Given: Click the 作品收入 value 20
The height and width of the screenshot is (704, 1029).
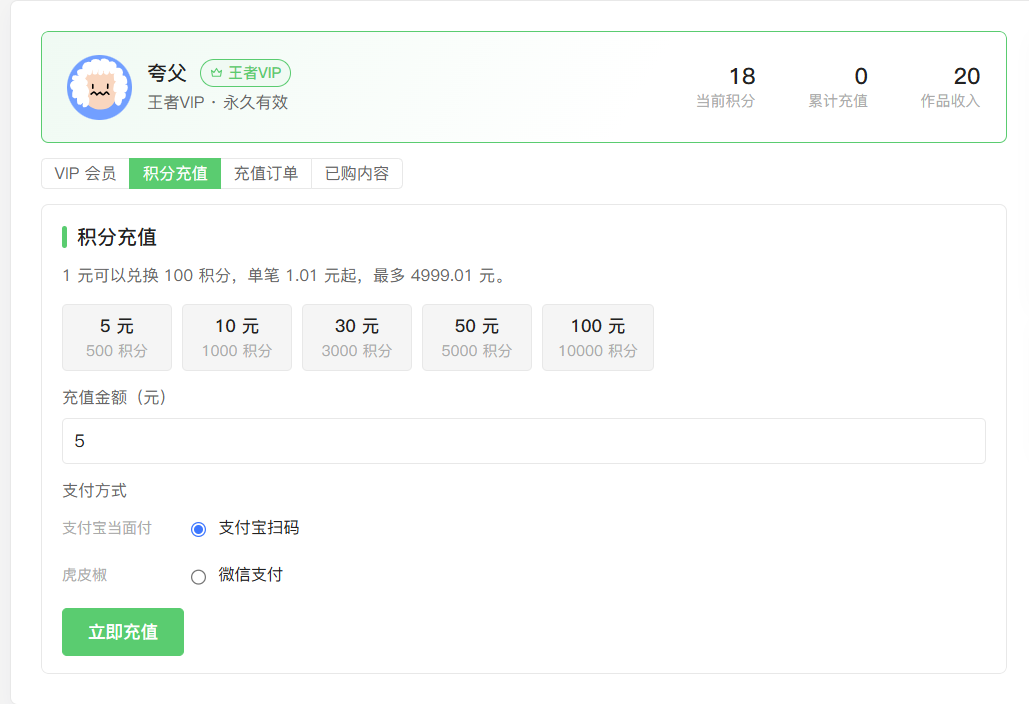Looking at the screenshot, I should 967,76.
